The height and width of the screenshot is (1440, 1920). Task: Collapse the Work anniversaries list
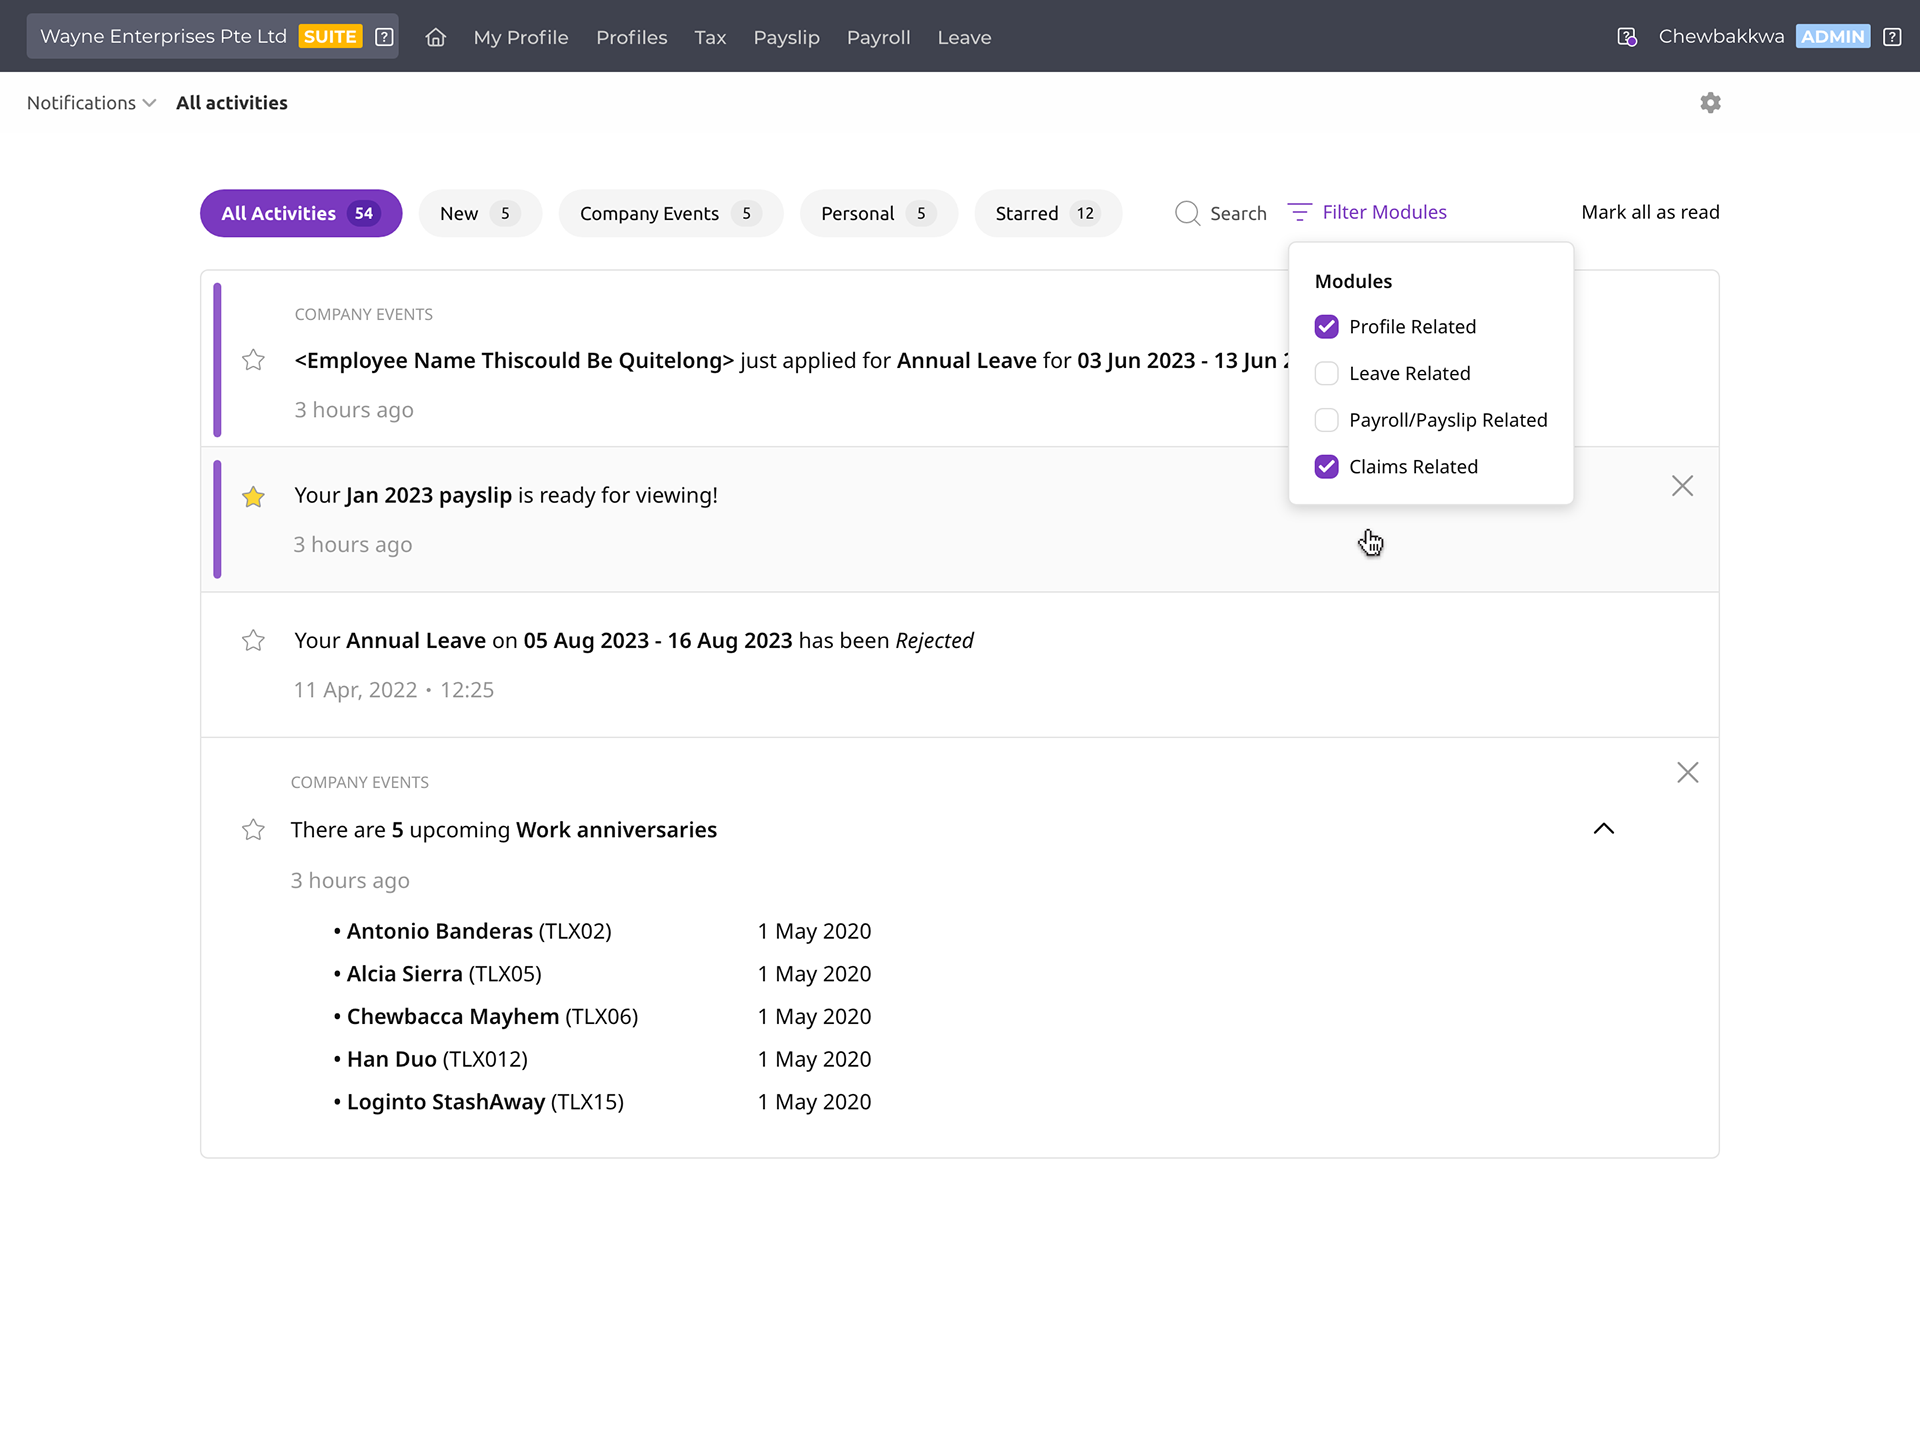[x=1603, y=829]
